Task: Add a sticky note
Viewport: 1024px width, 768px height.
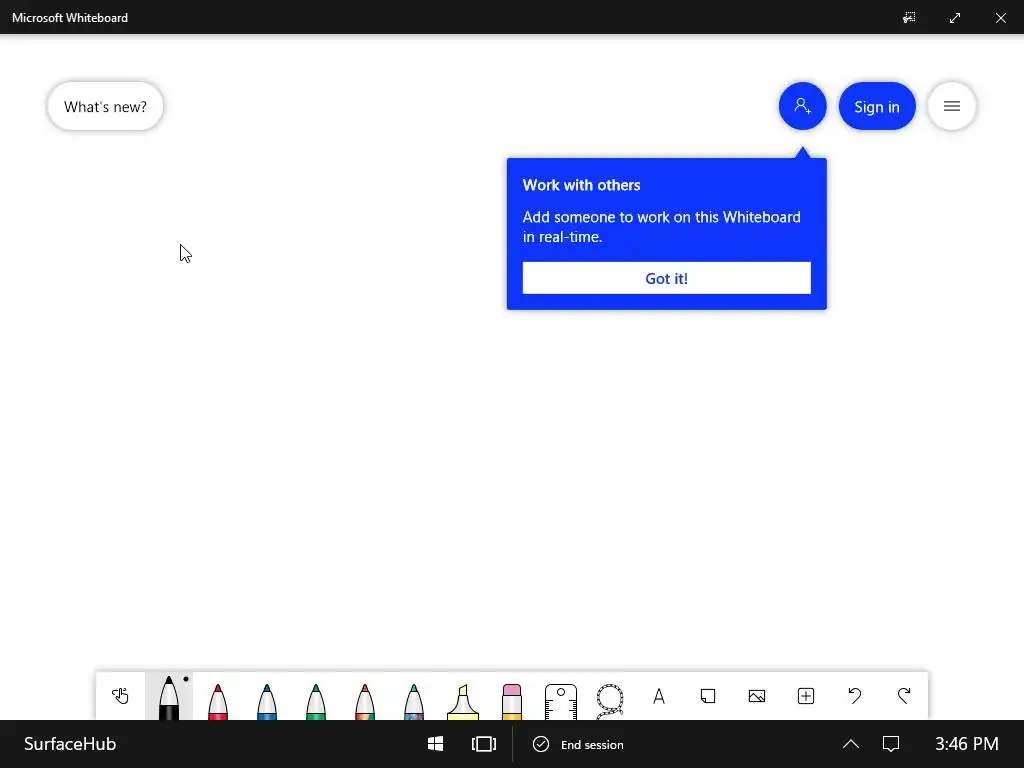Action: pyautogui.click(x=708, y=696)
